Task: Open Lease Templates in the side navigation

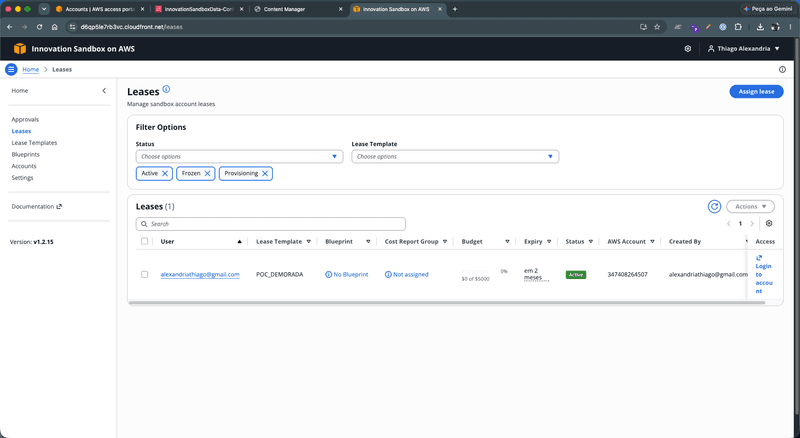Action: coord(34,143)
